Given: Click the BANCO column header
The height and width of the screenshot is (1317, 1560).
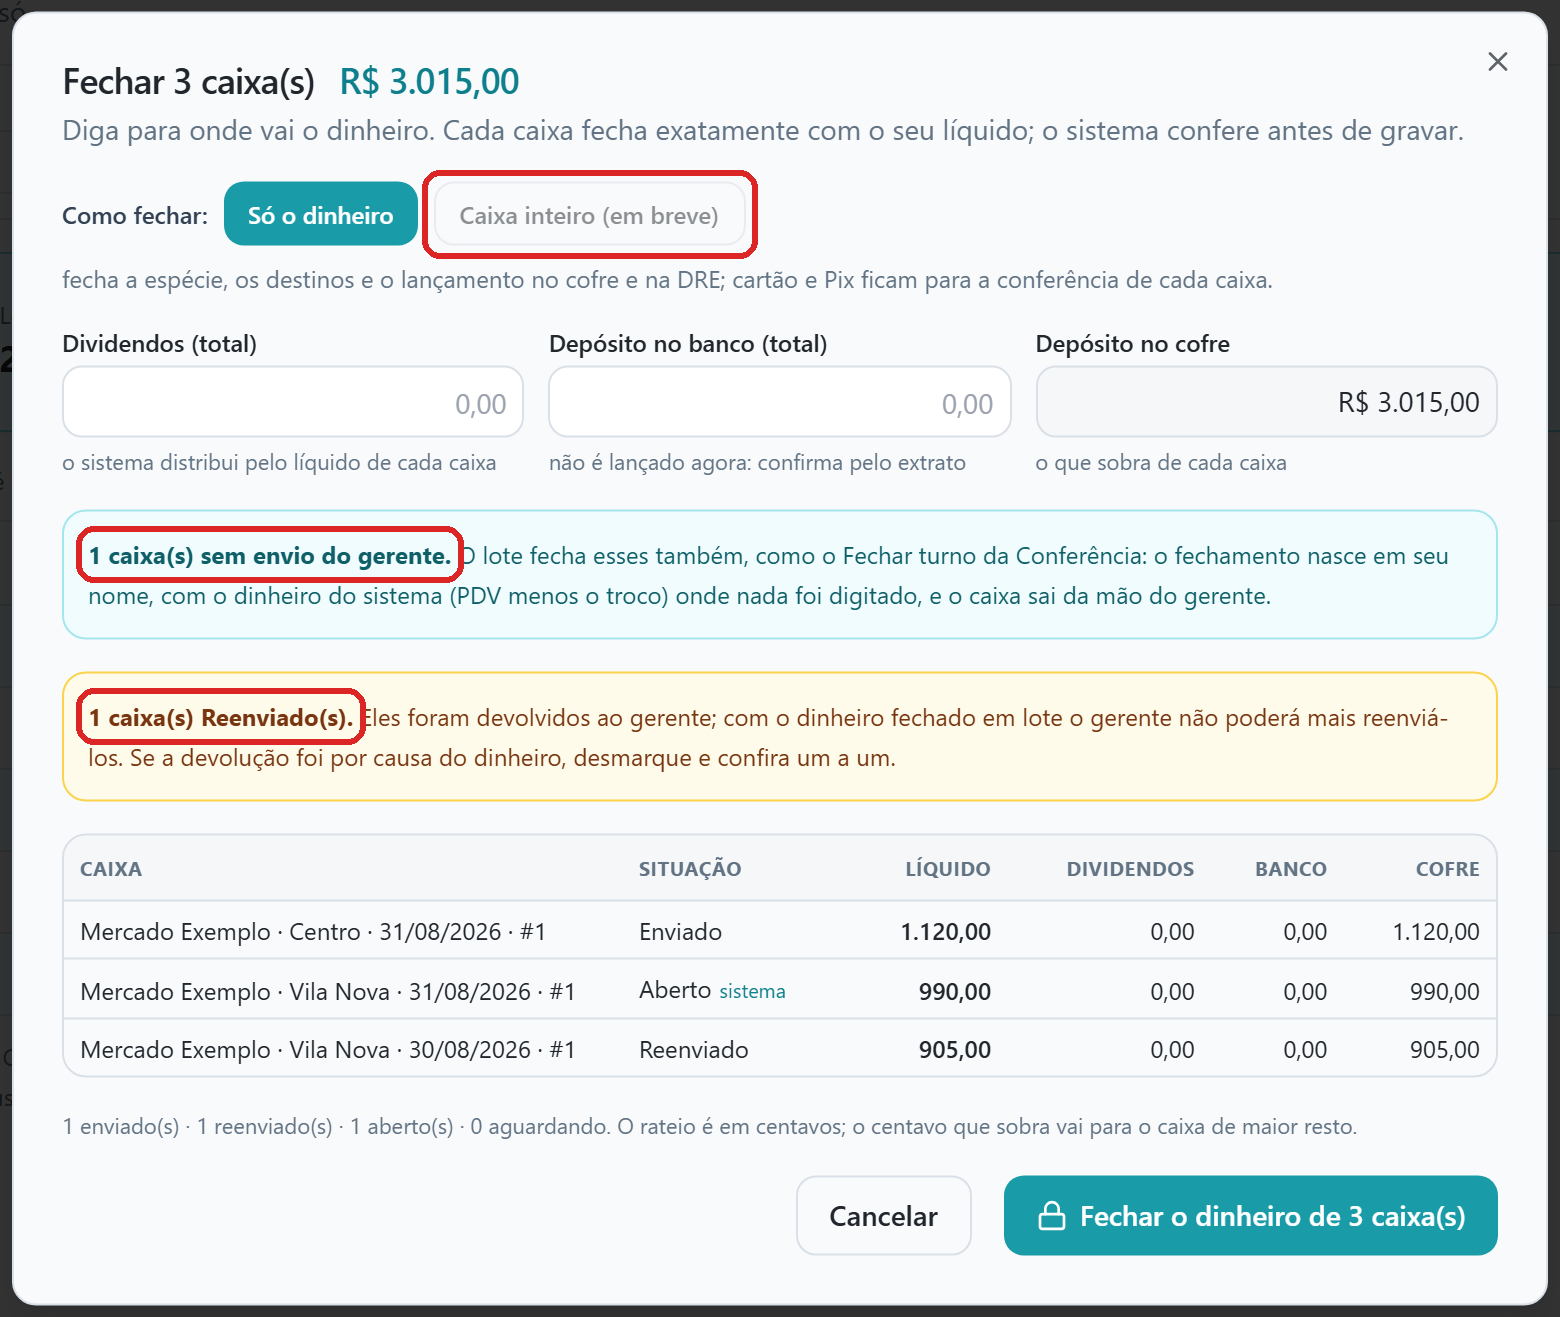Looking at the screenshot, I should point(1291,868).
